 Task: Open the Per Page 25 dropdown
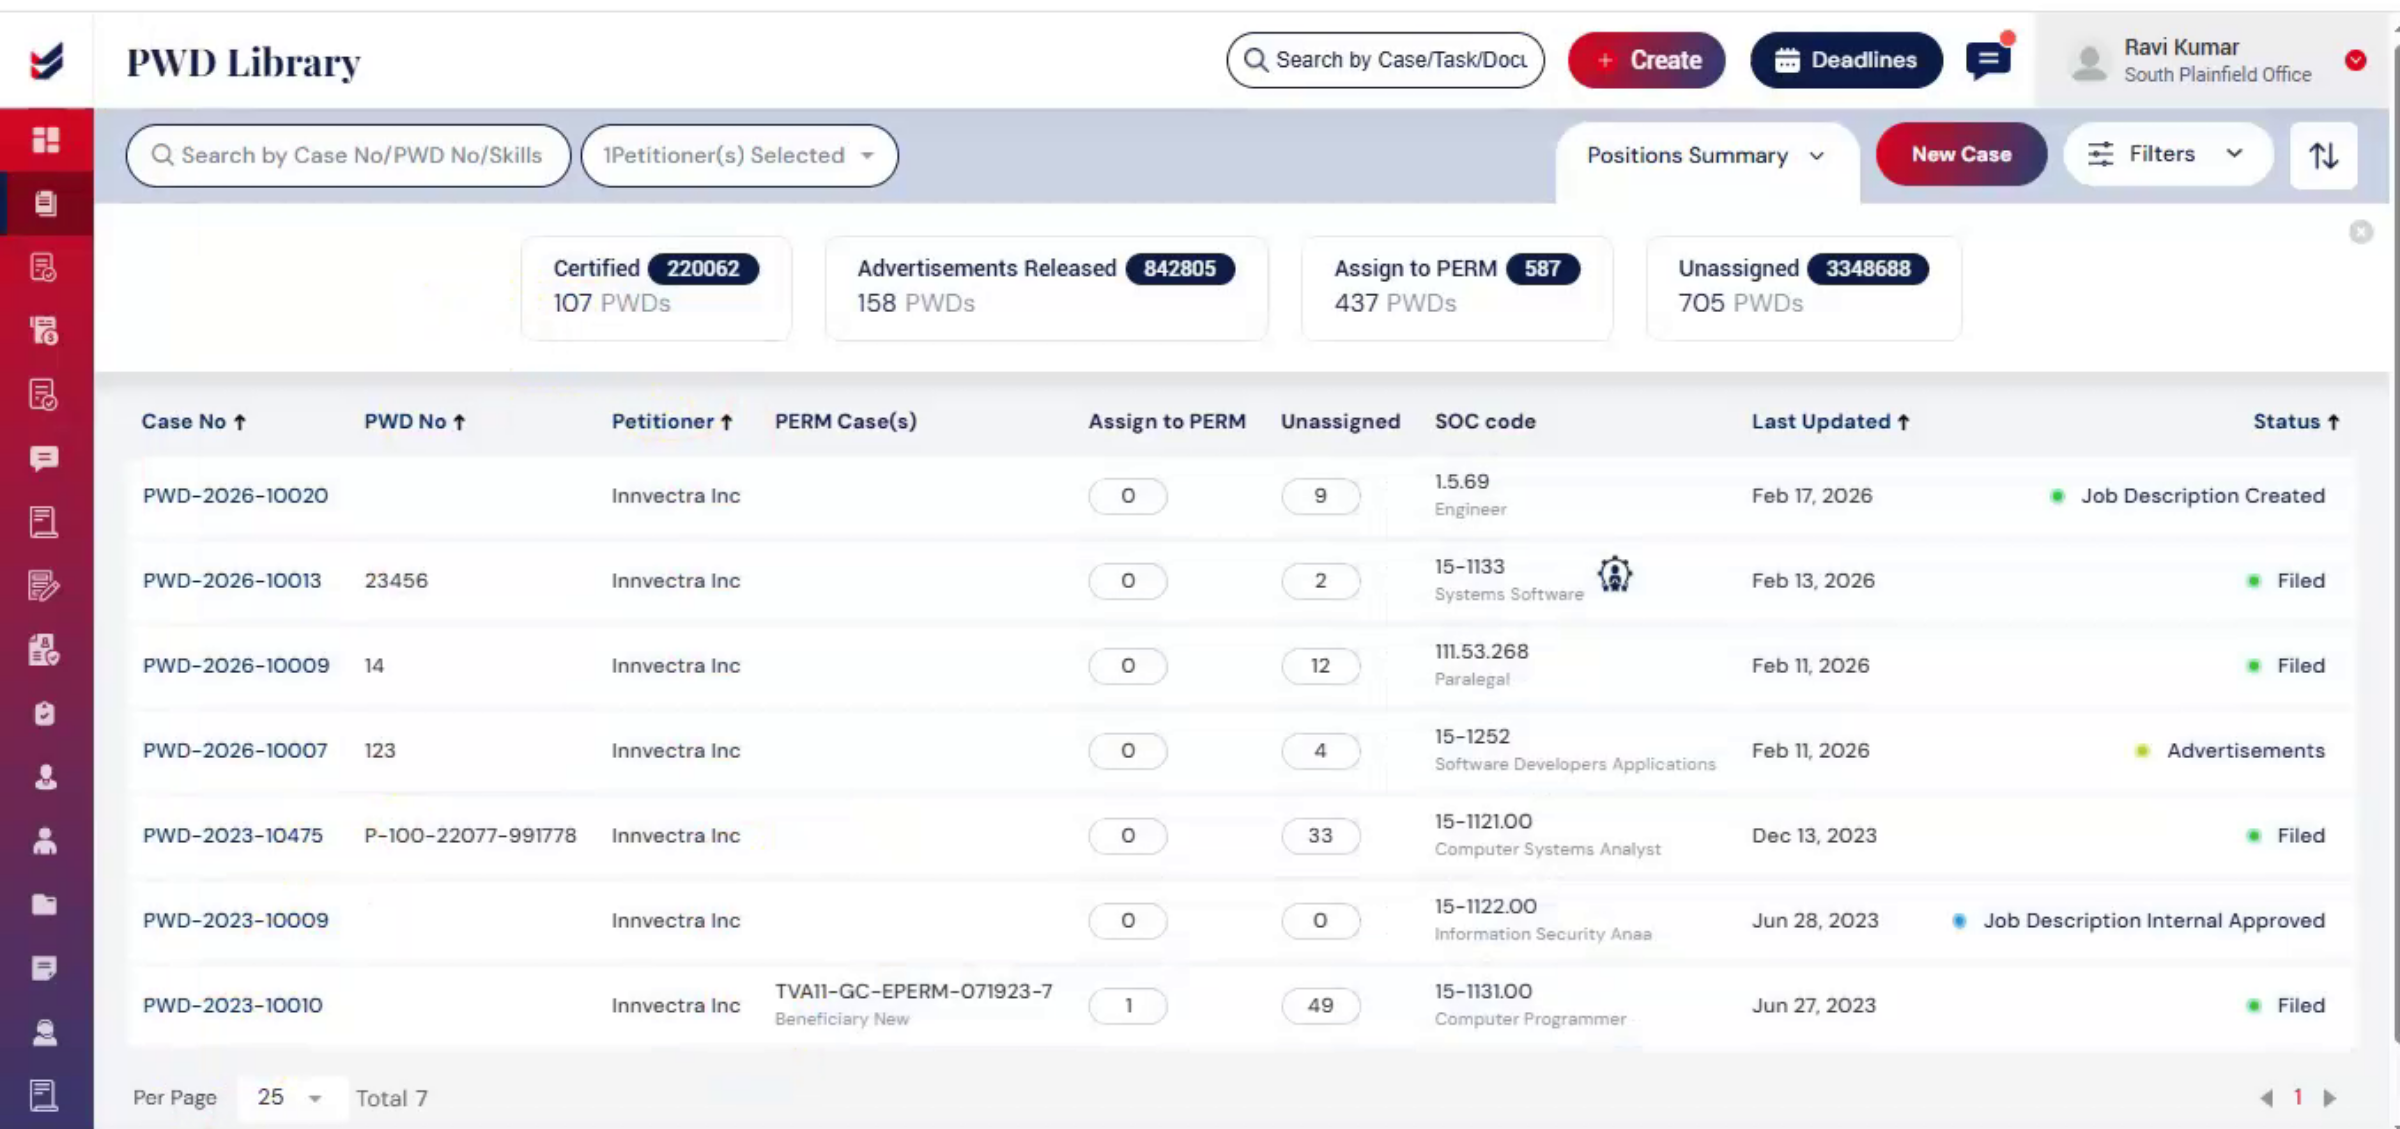(x=290, y=1098)
